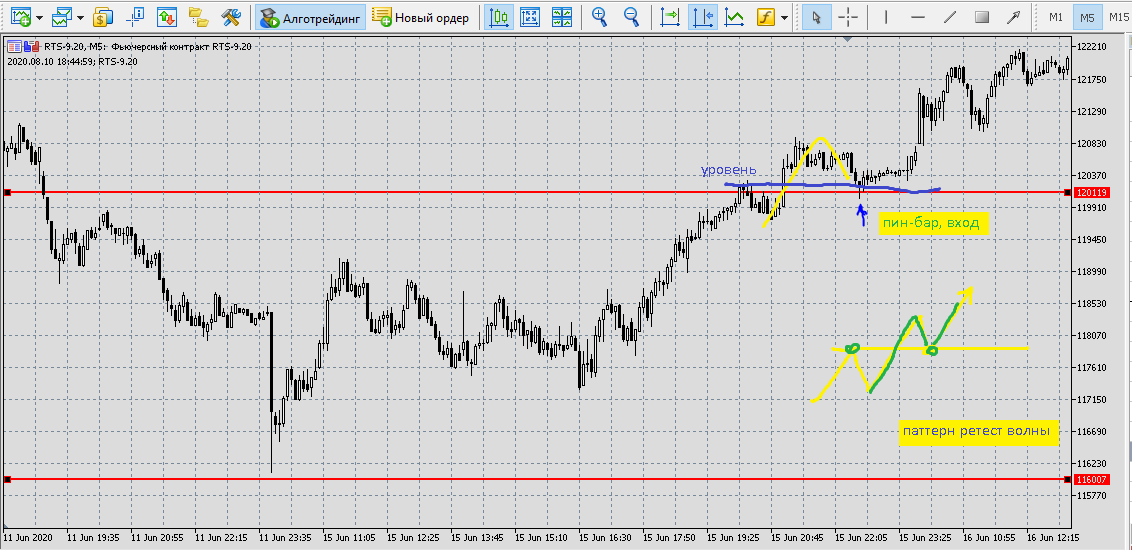Expand the profiles dropdown arrow
The image size is (1132, 550).
[x=80, y=18]
